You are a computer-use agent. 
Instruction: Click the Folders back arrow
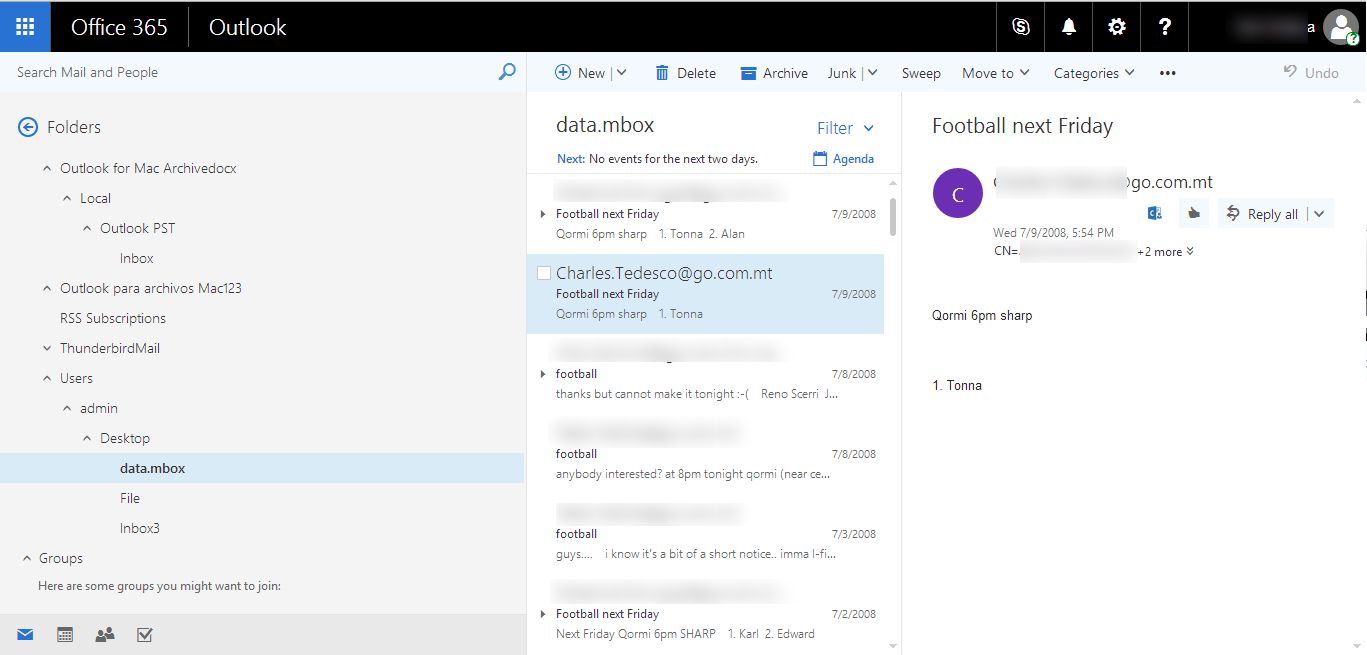click(x=27, y=127)
